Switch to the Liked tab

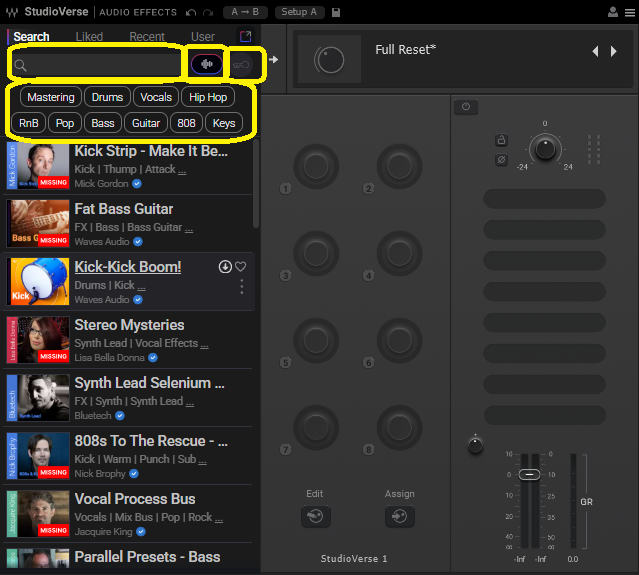(x=89, y=37)
